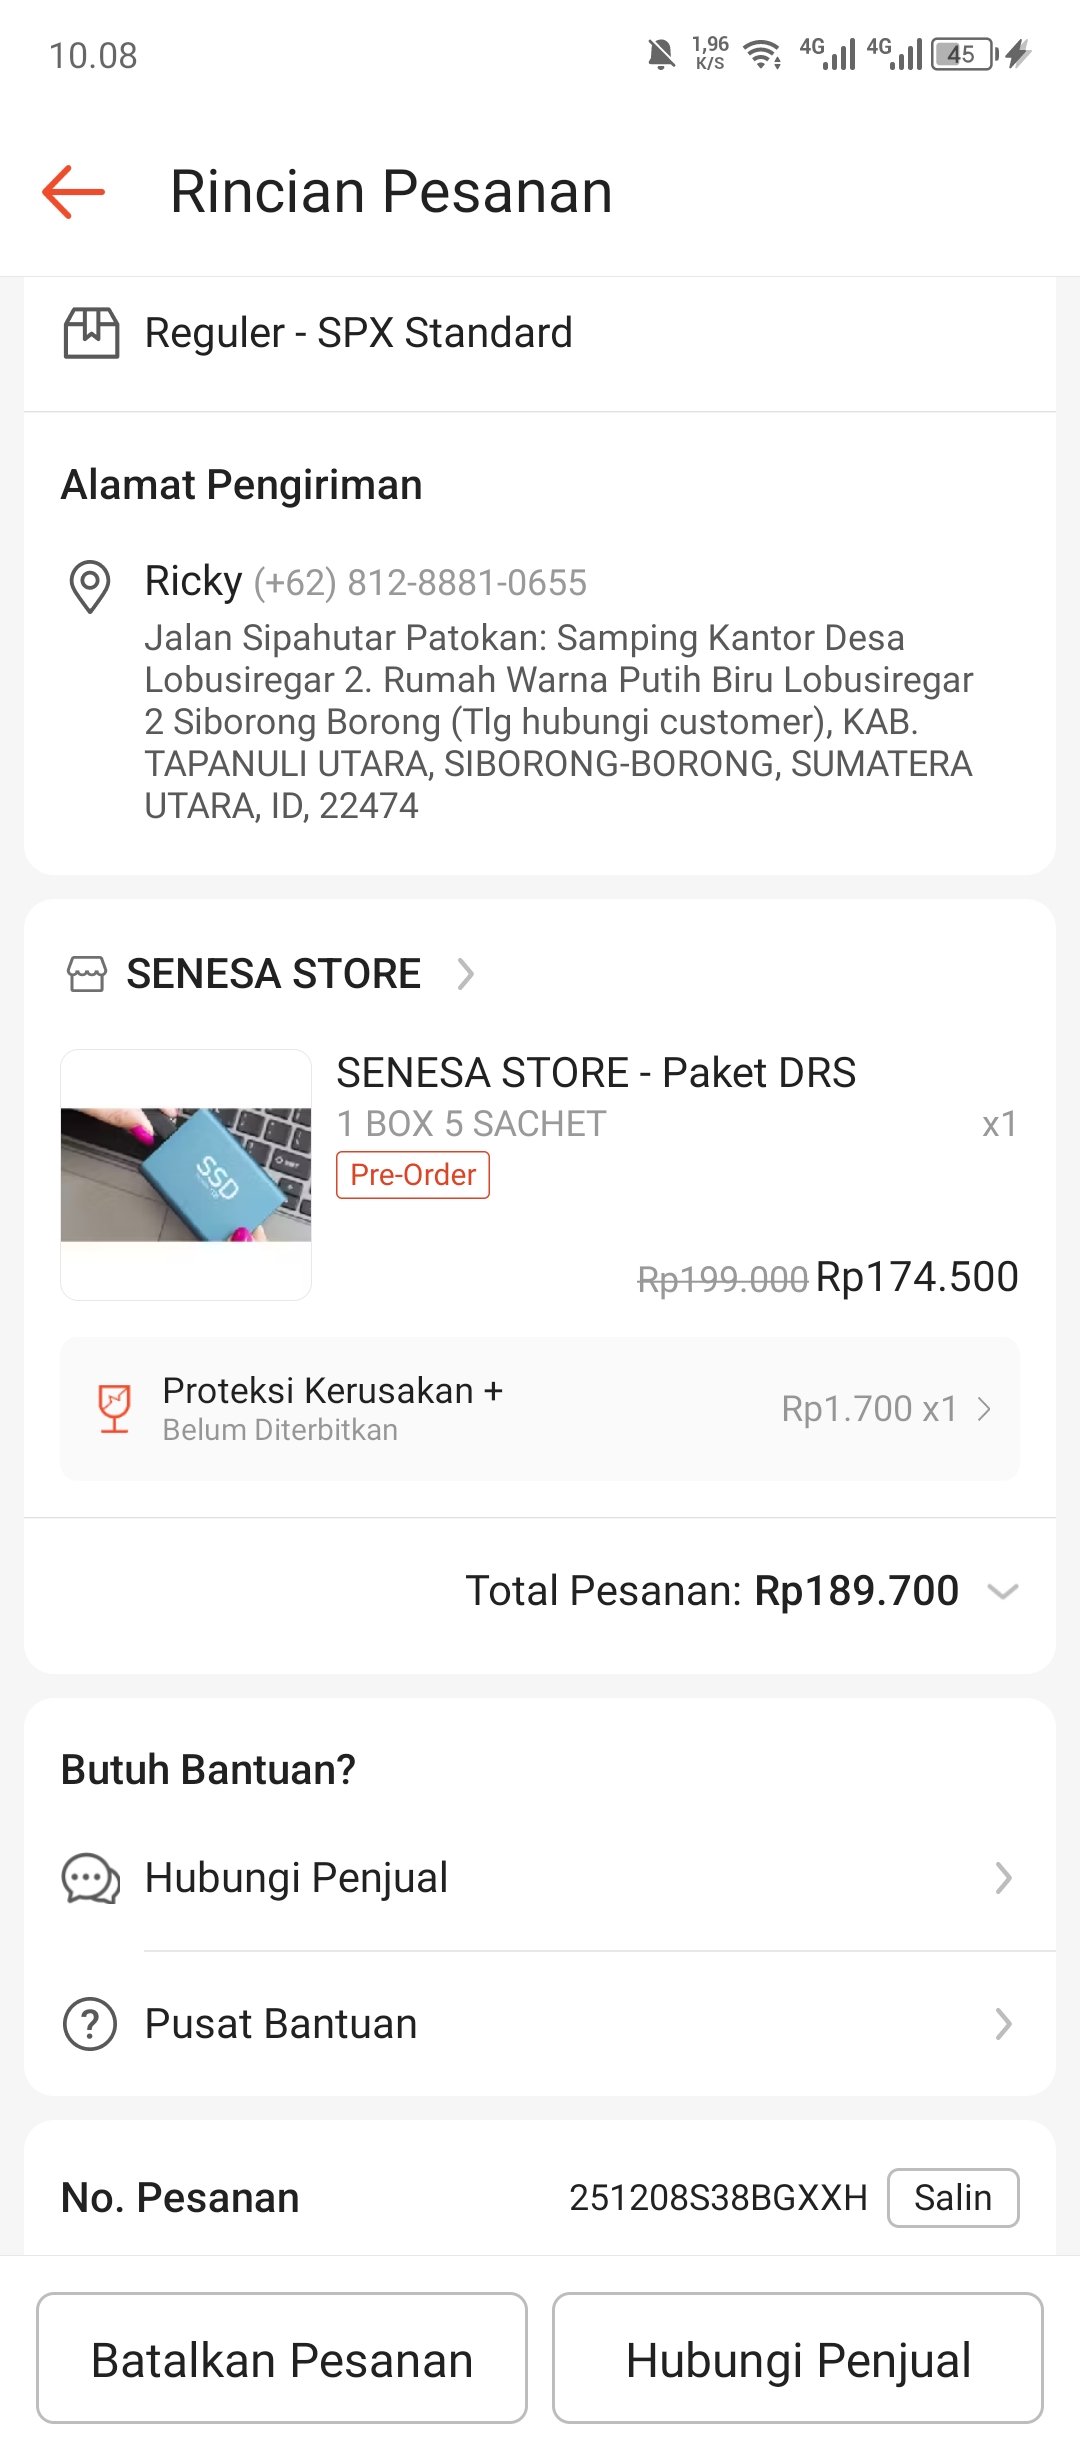Tap the shipping package icon

click(x=91, y=333)
